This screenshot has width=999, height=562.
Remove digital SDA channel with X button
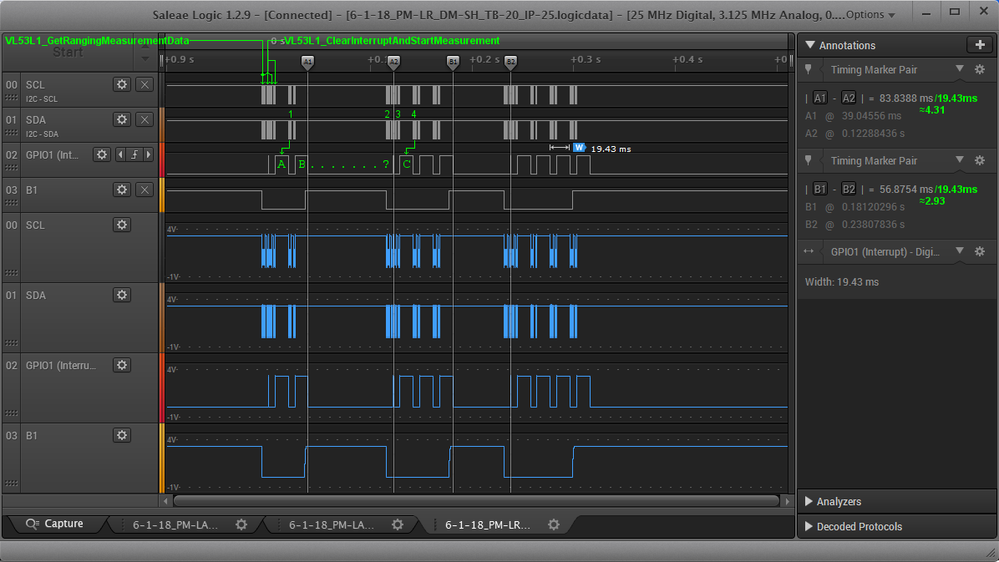pos(145,120)
